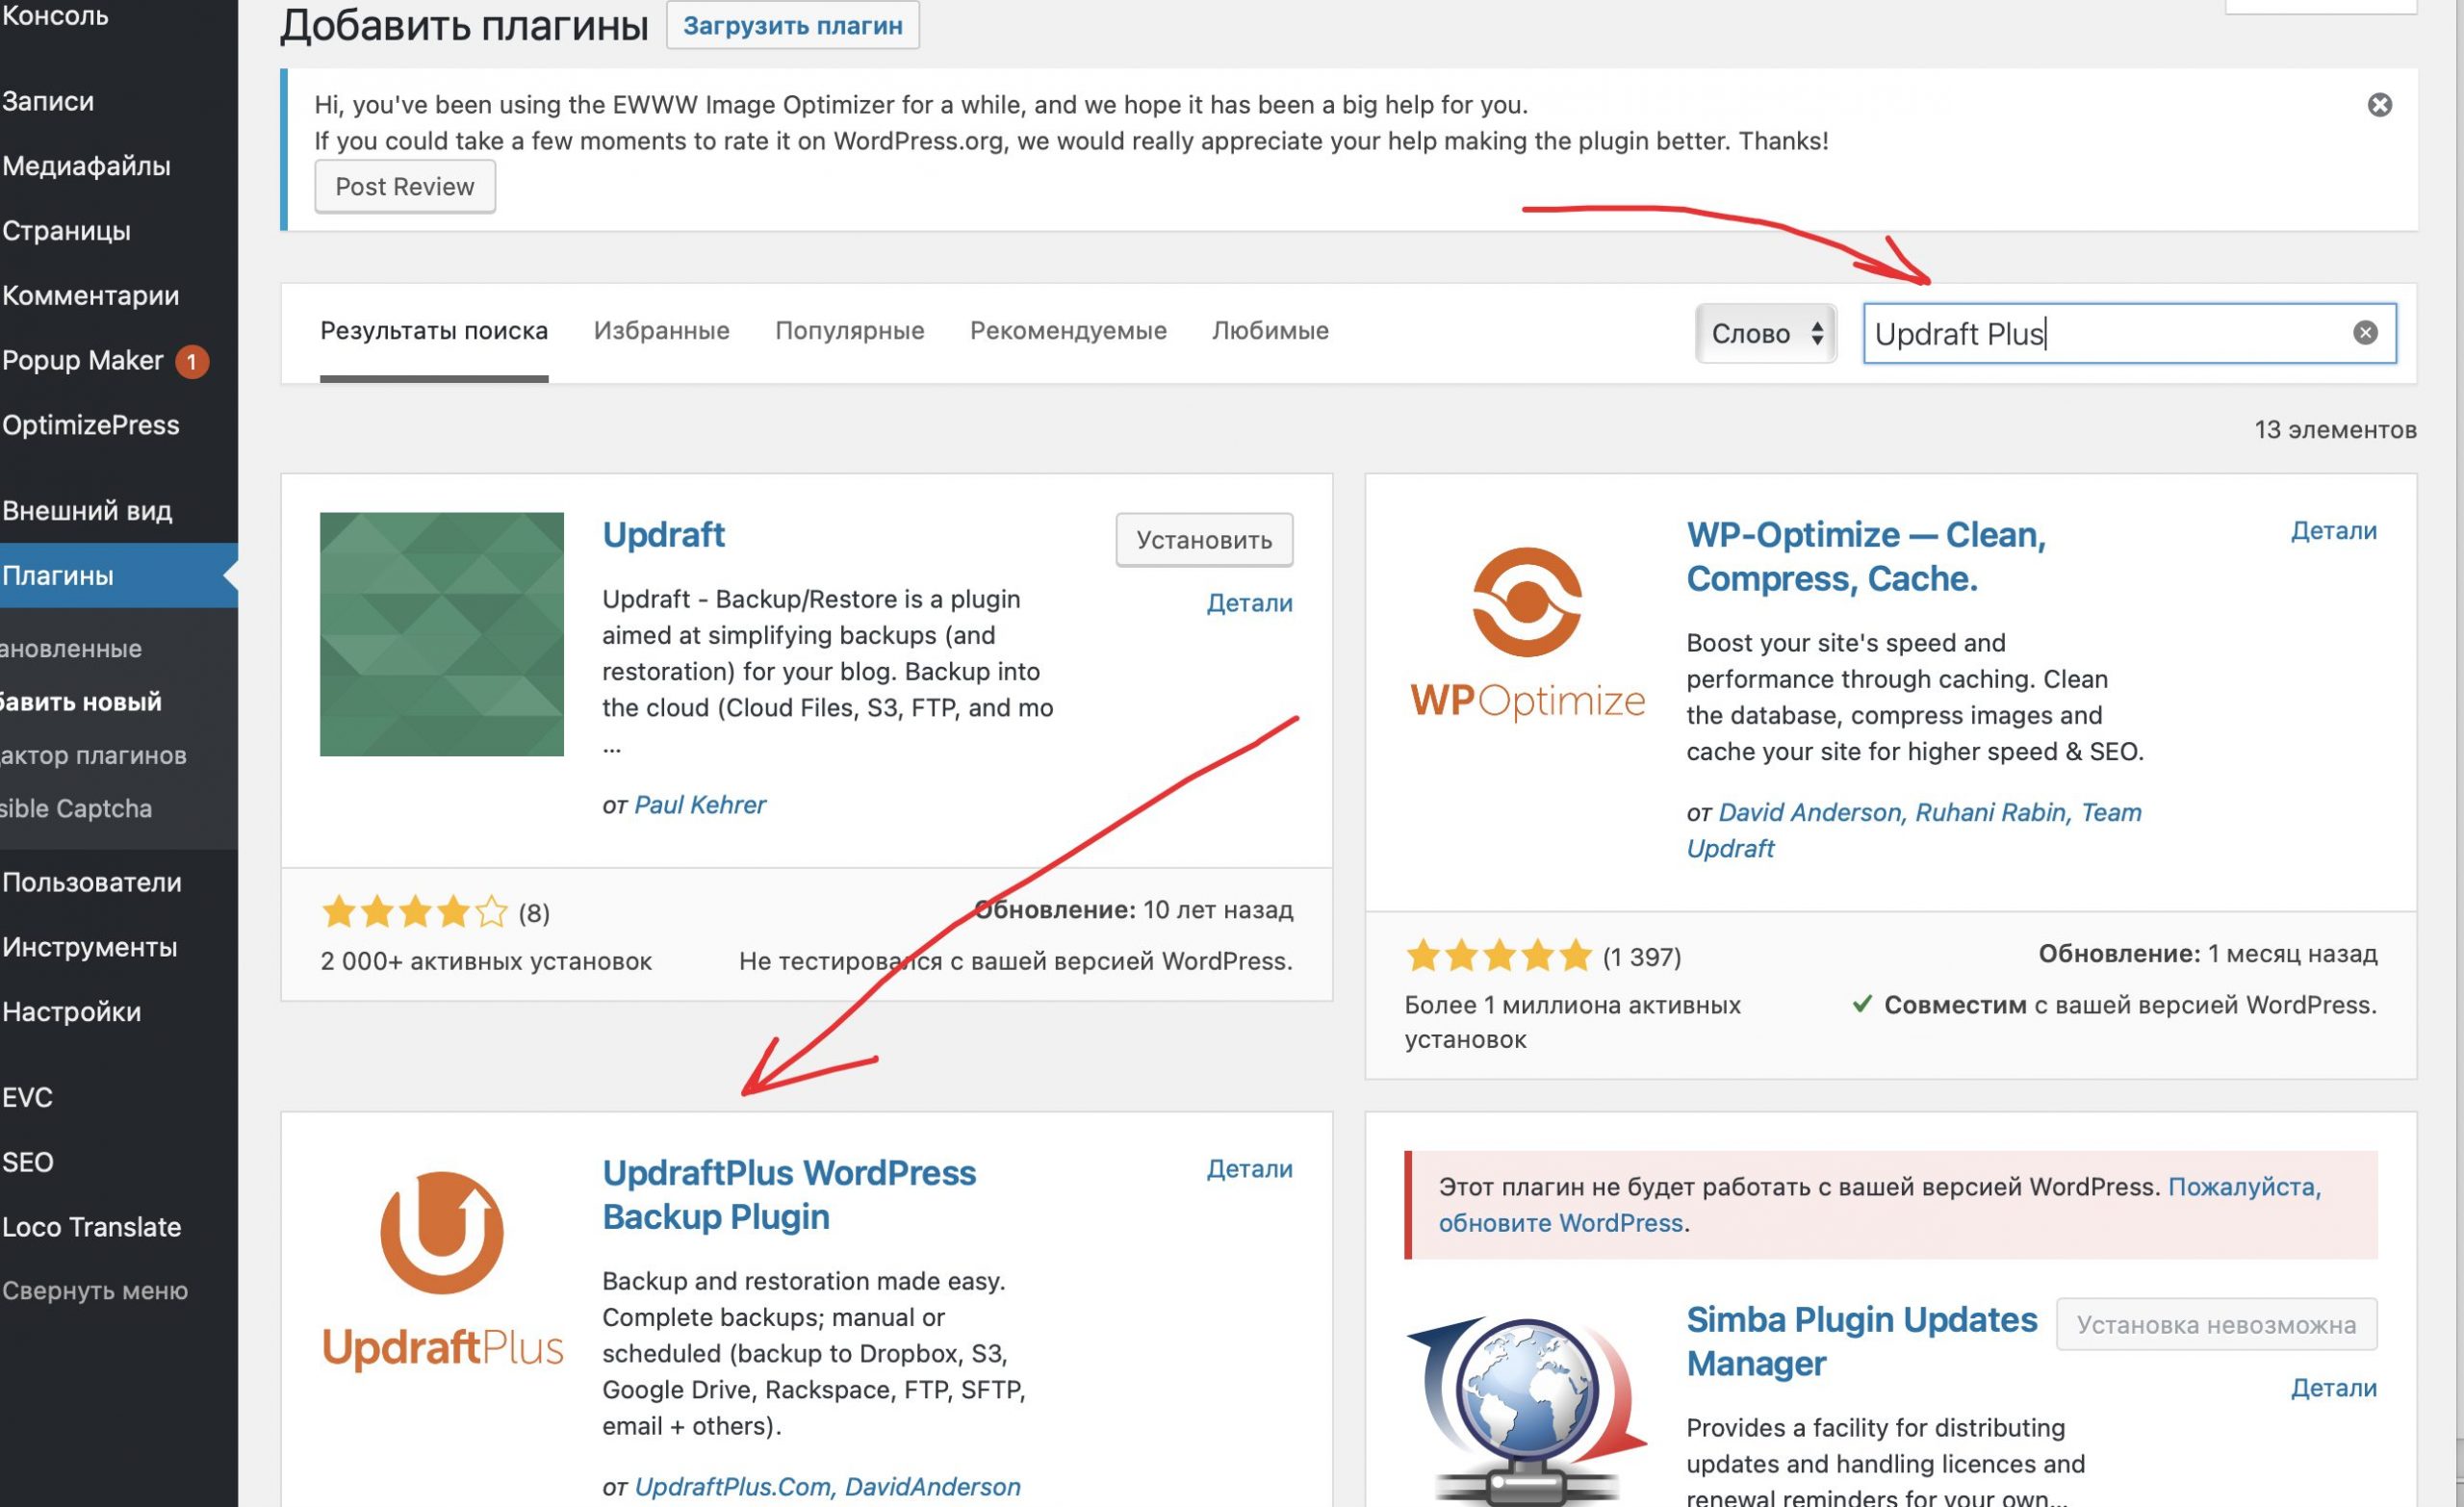Click the Updraft star rating
The height and width of the screenshot is (1507, 2464).
414,912
